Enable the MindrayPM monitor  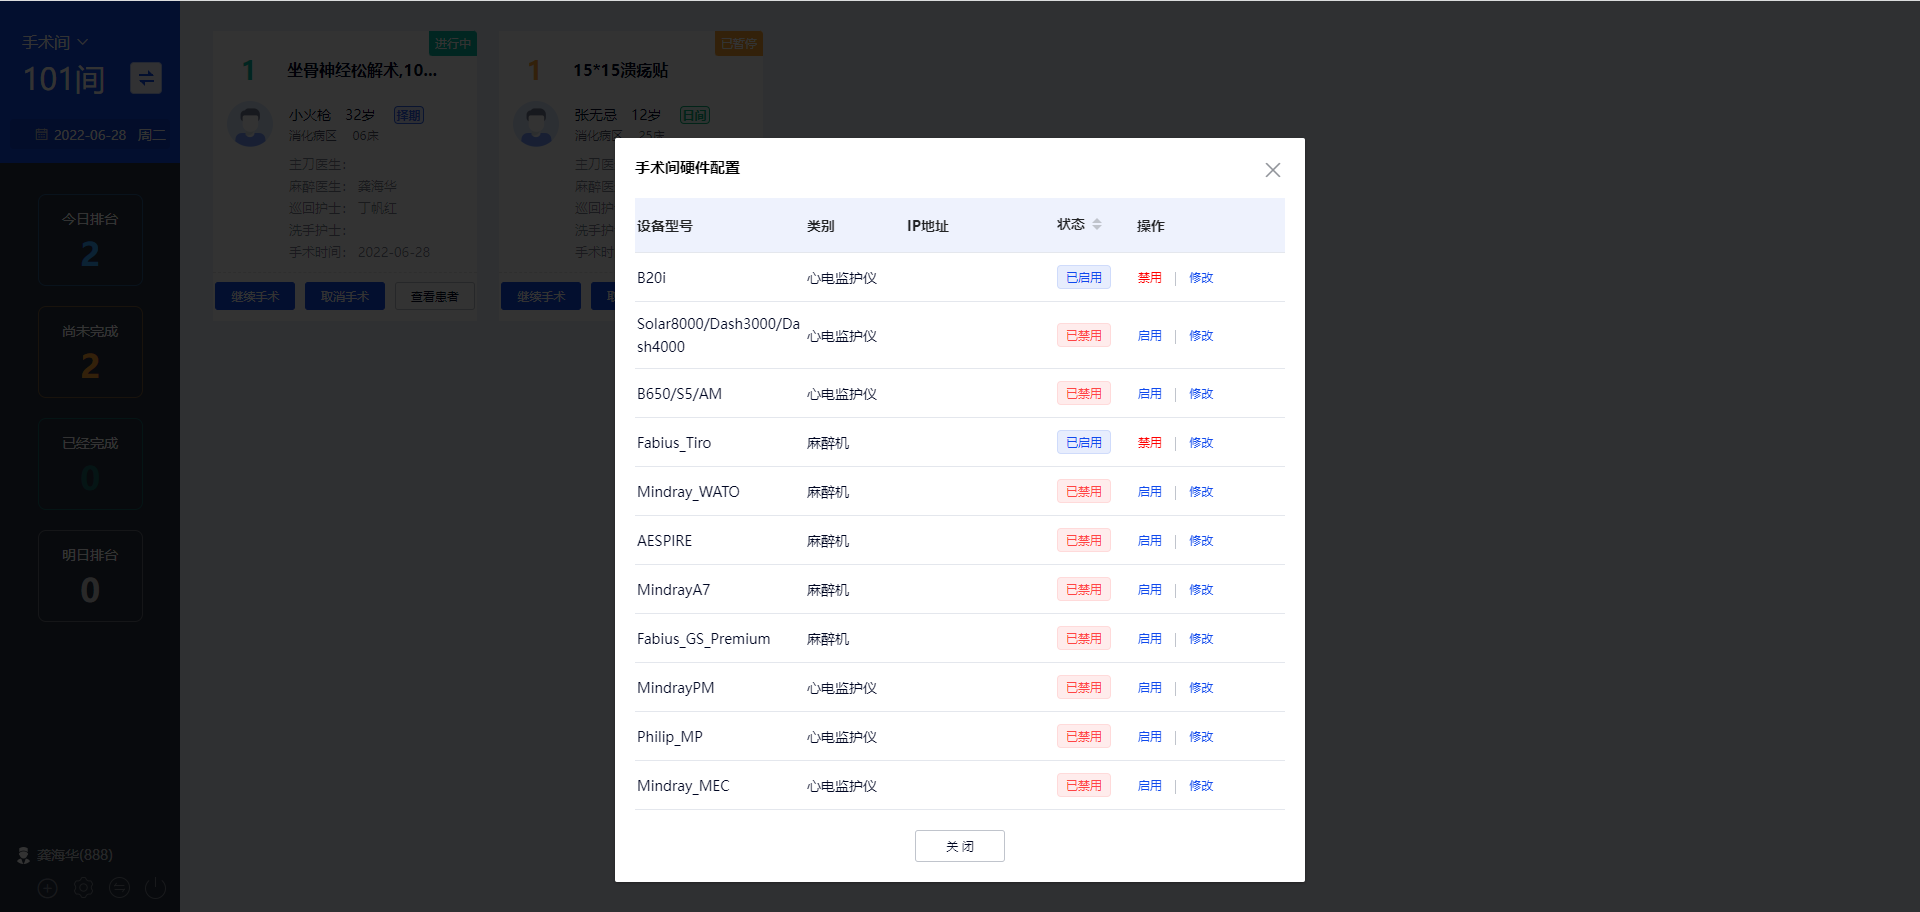pyautogui.click(x=1149, y=688)
